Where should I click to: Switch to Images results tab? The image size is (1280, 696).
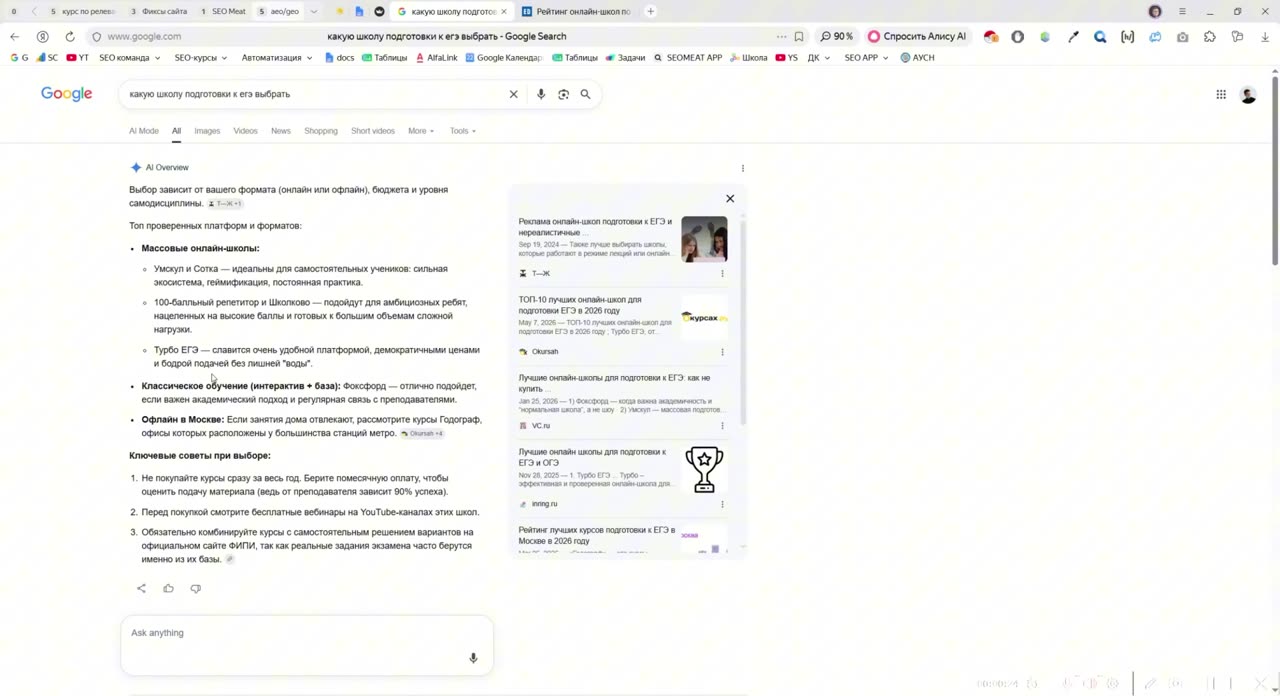(207, 131)
